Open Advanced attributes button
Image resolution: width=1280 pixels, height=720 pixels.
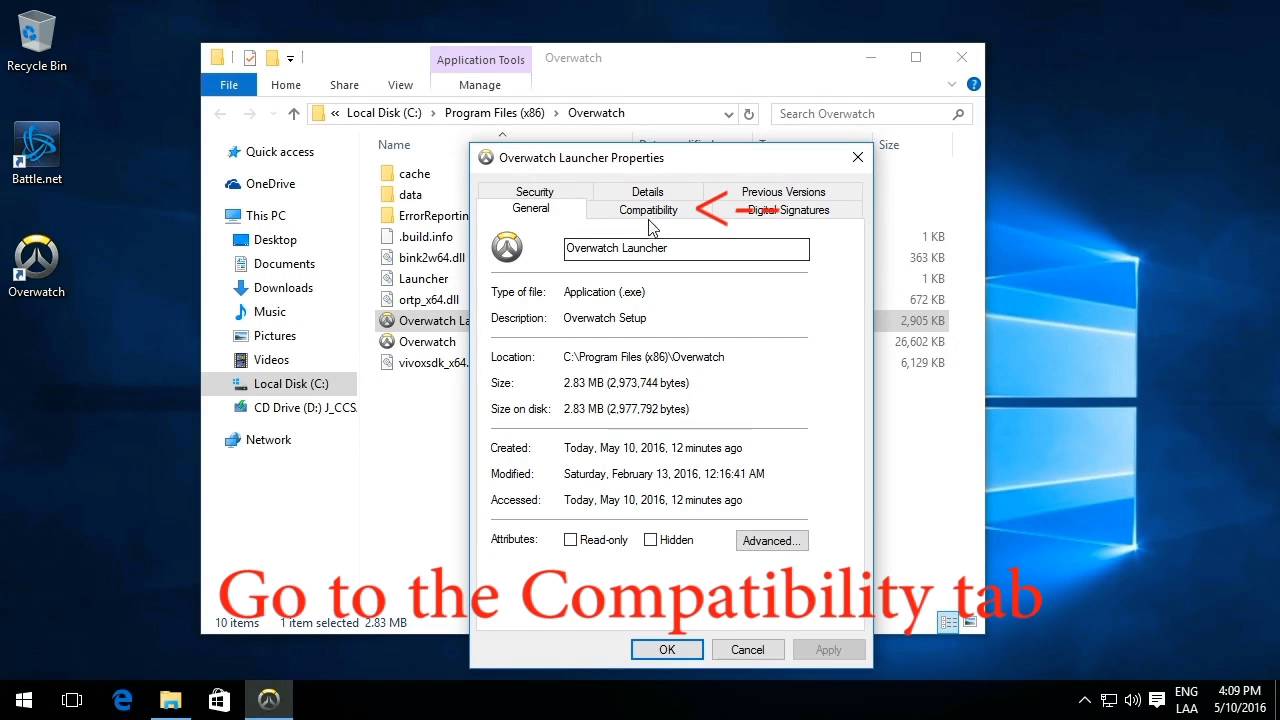(x=772, y=541)
